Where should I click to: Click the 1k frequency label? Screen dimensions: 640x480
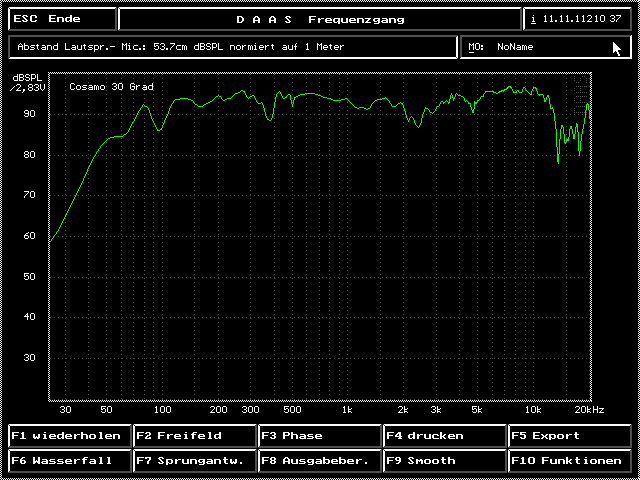[347, 410]
